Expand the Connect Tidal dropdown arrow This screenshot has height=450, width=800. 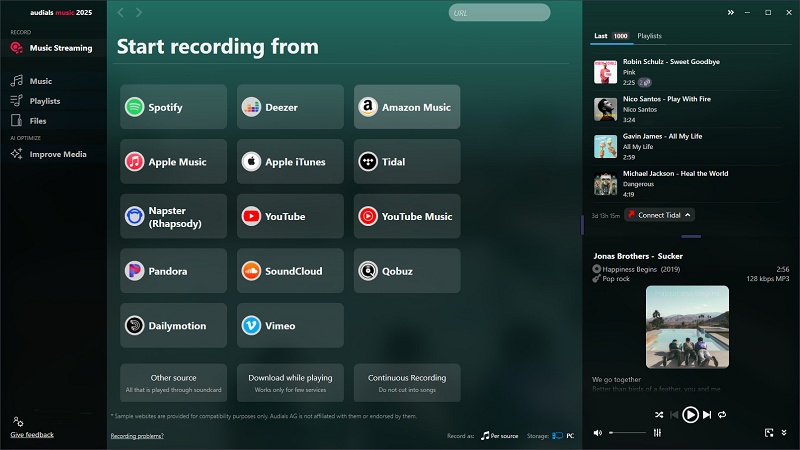(687, 215)
